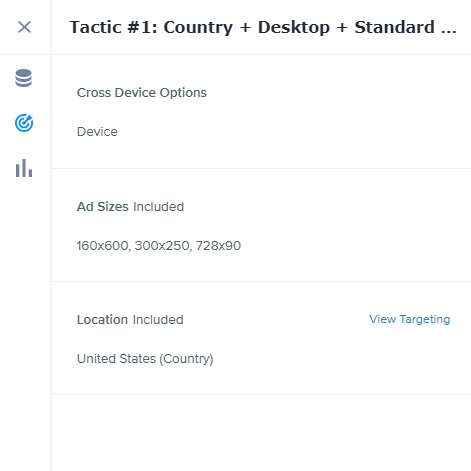Close the tactic details panel

[24, 27]
